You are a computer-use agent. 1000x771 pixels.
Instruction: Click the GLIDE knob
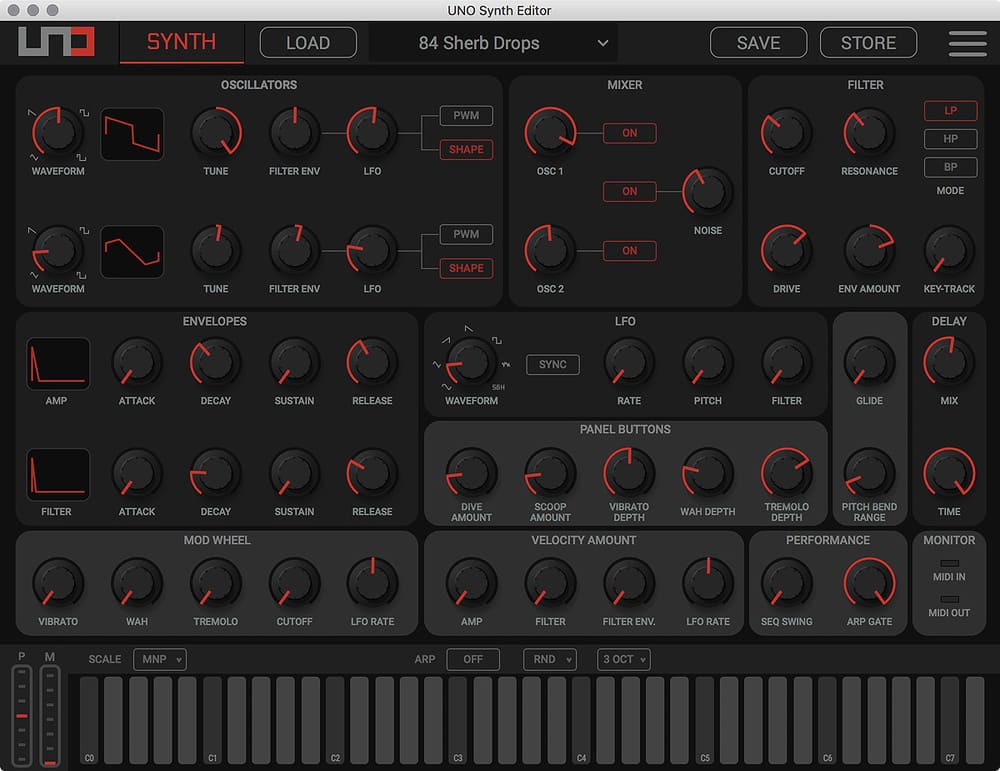(869, 362)
